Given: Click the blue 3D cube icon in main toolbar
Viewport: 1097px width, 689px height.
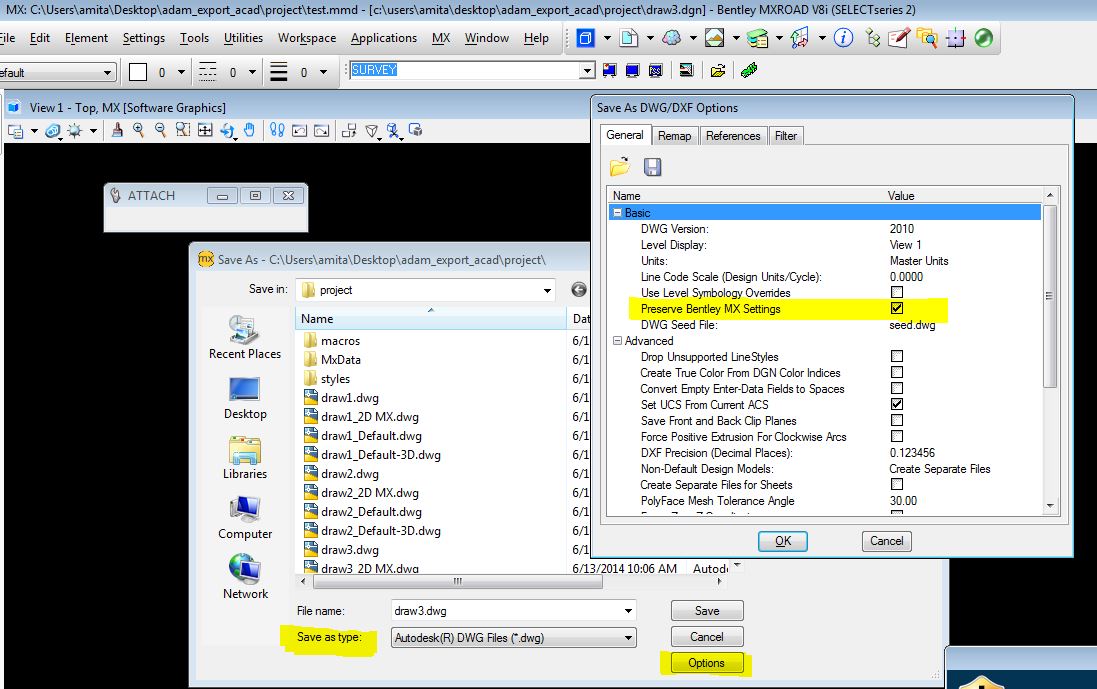Looking at the screenshot, I should (586, 38).
